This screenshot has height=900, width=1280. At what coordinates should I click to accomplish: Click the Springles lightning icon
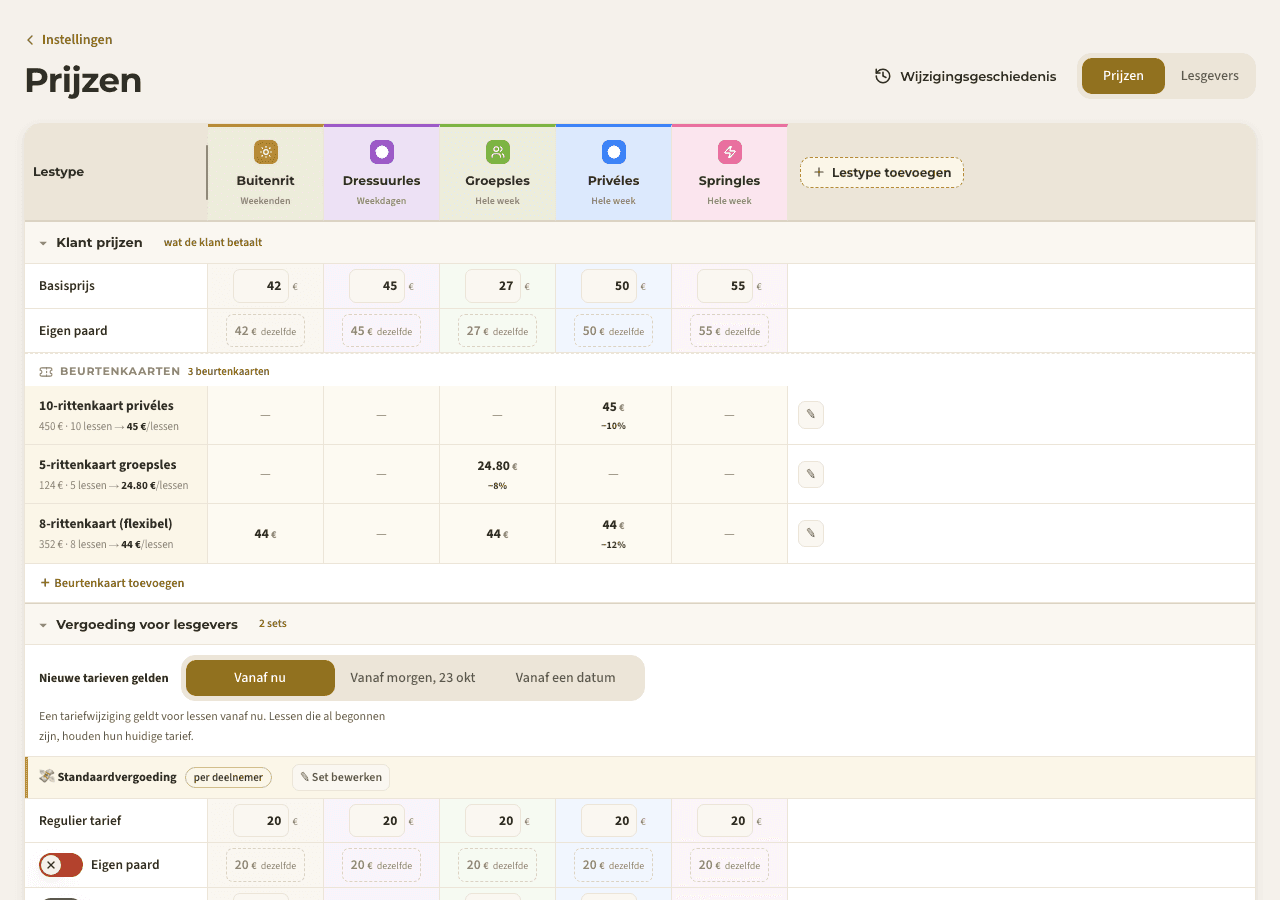[729, 152]
